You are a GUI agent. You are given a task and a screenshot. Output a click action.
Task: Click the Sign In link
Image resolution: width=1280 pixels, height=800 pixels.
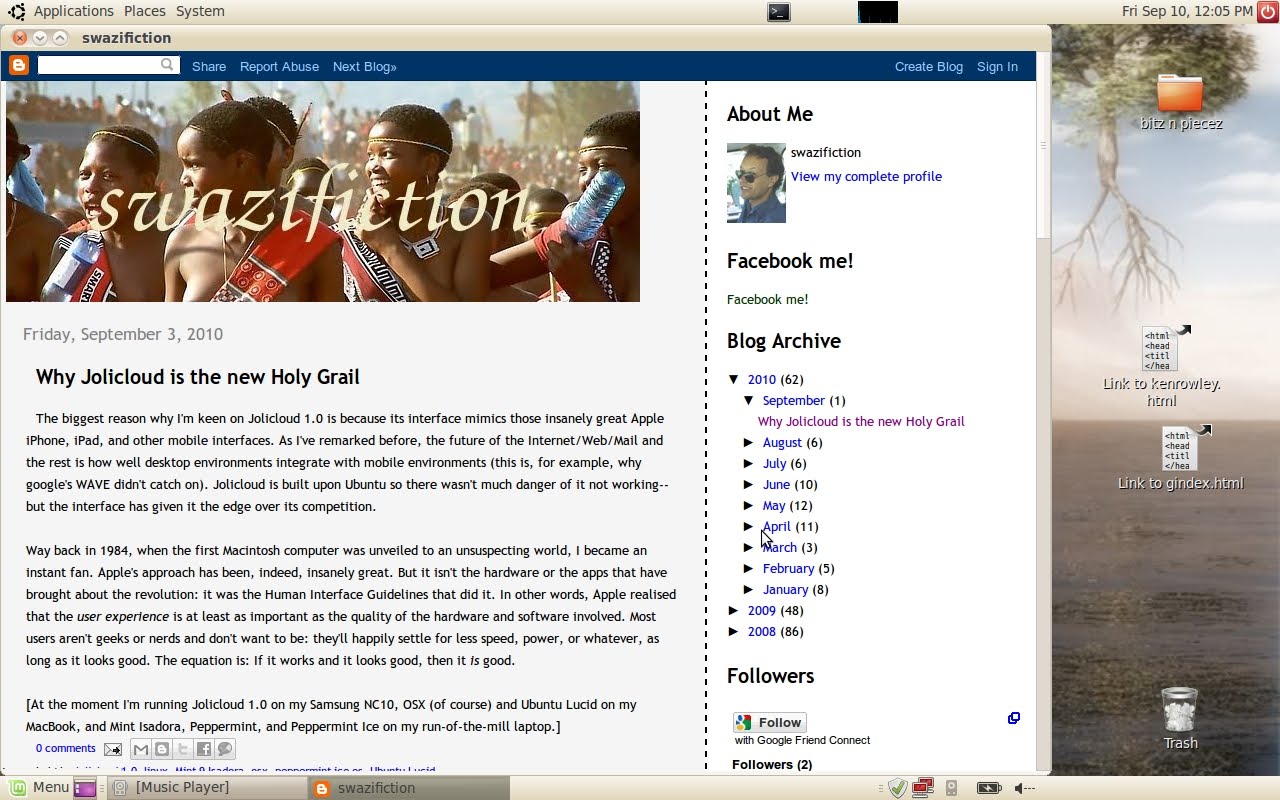(997, 66)
